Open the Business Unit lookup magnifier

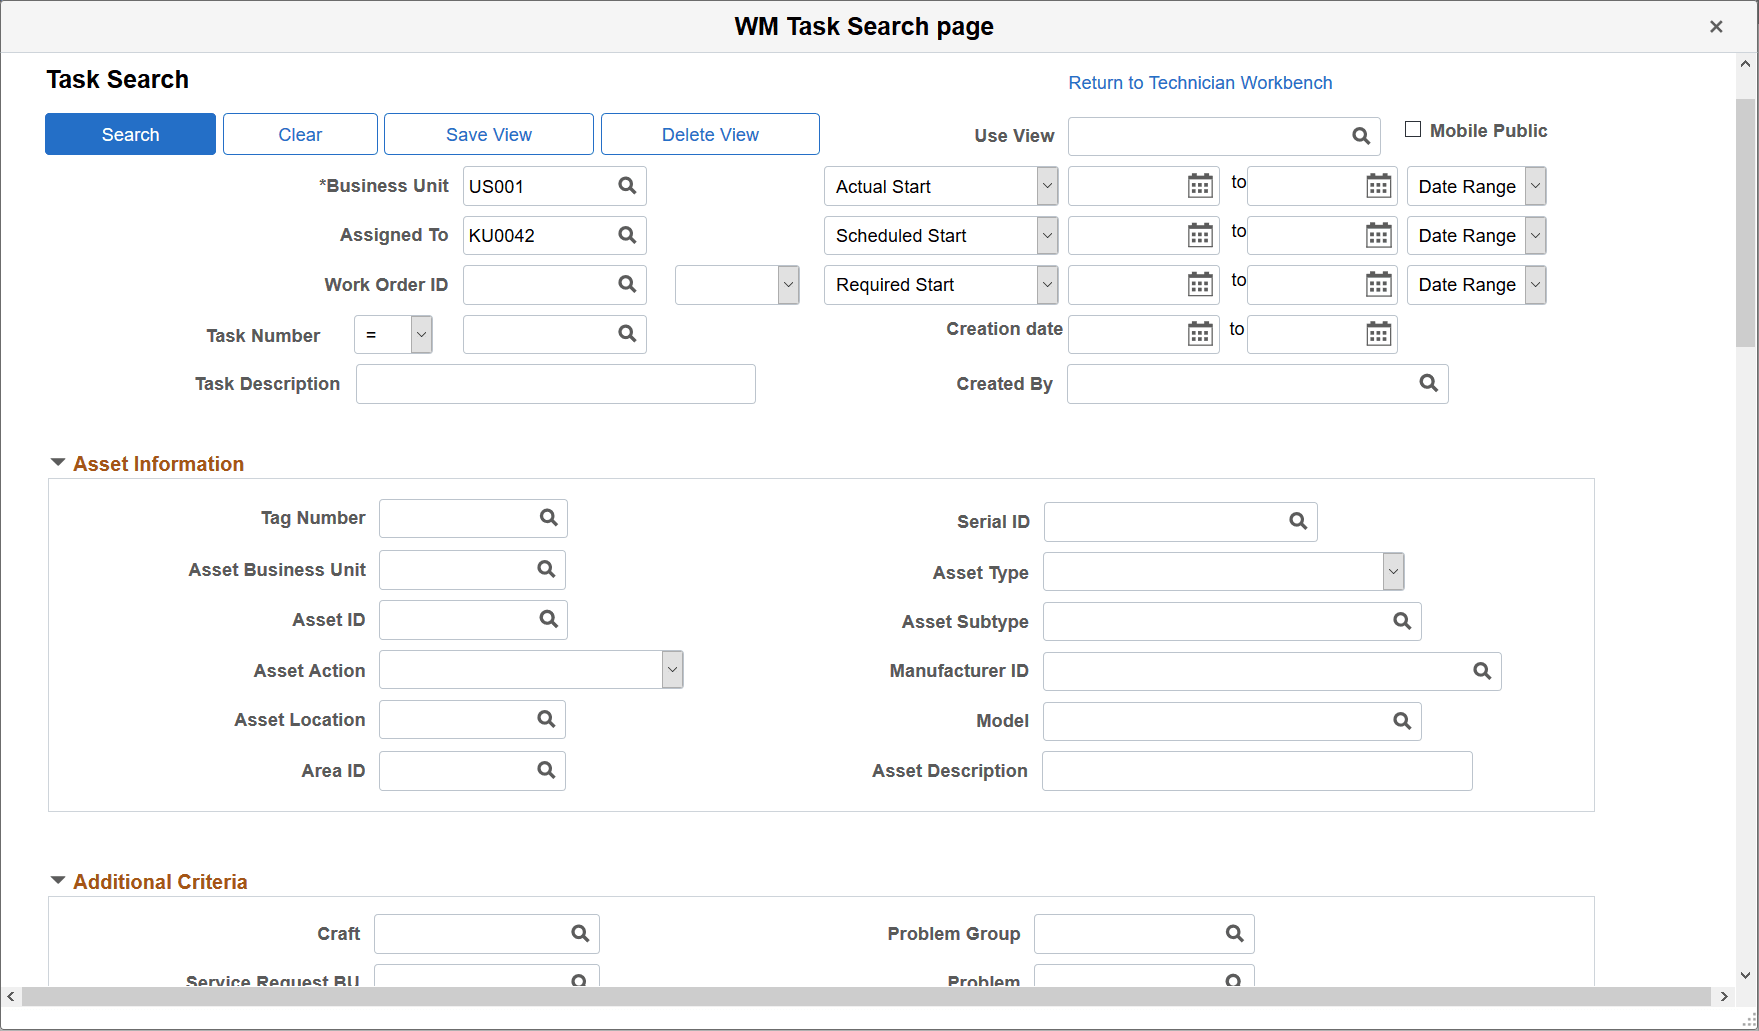627,185
